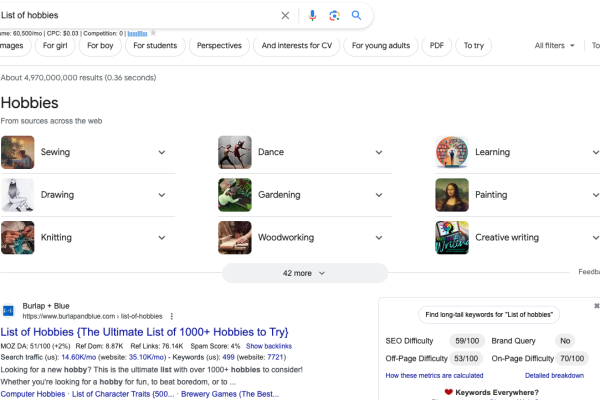Open the All filters dropdown
Screen dimensions: 600x400
(x=554, y=46)
